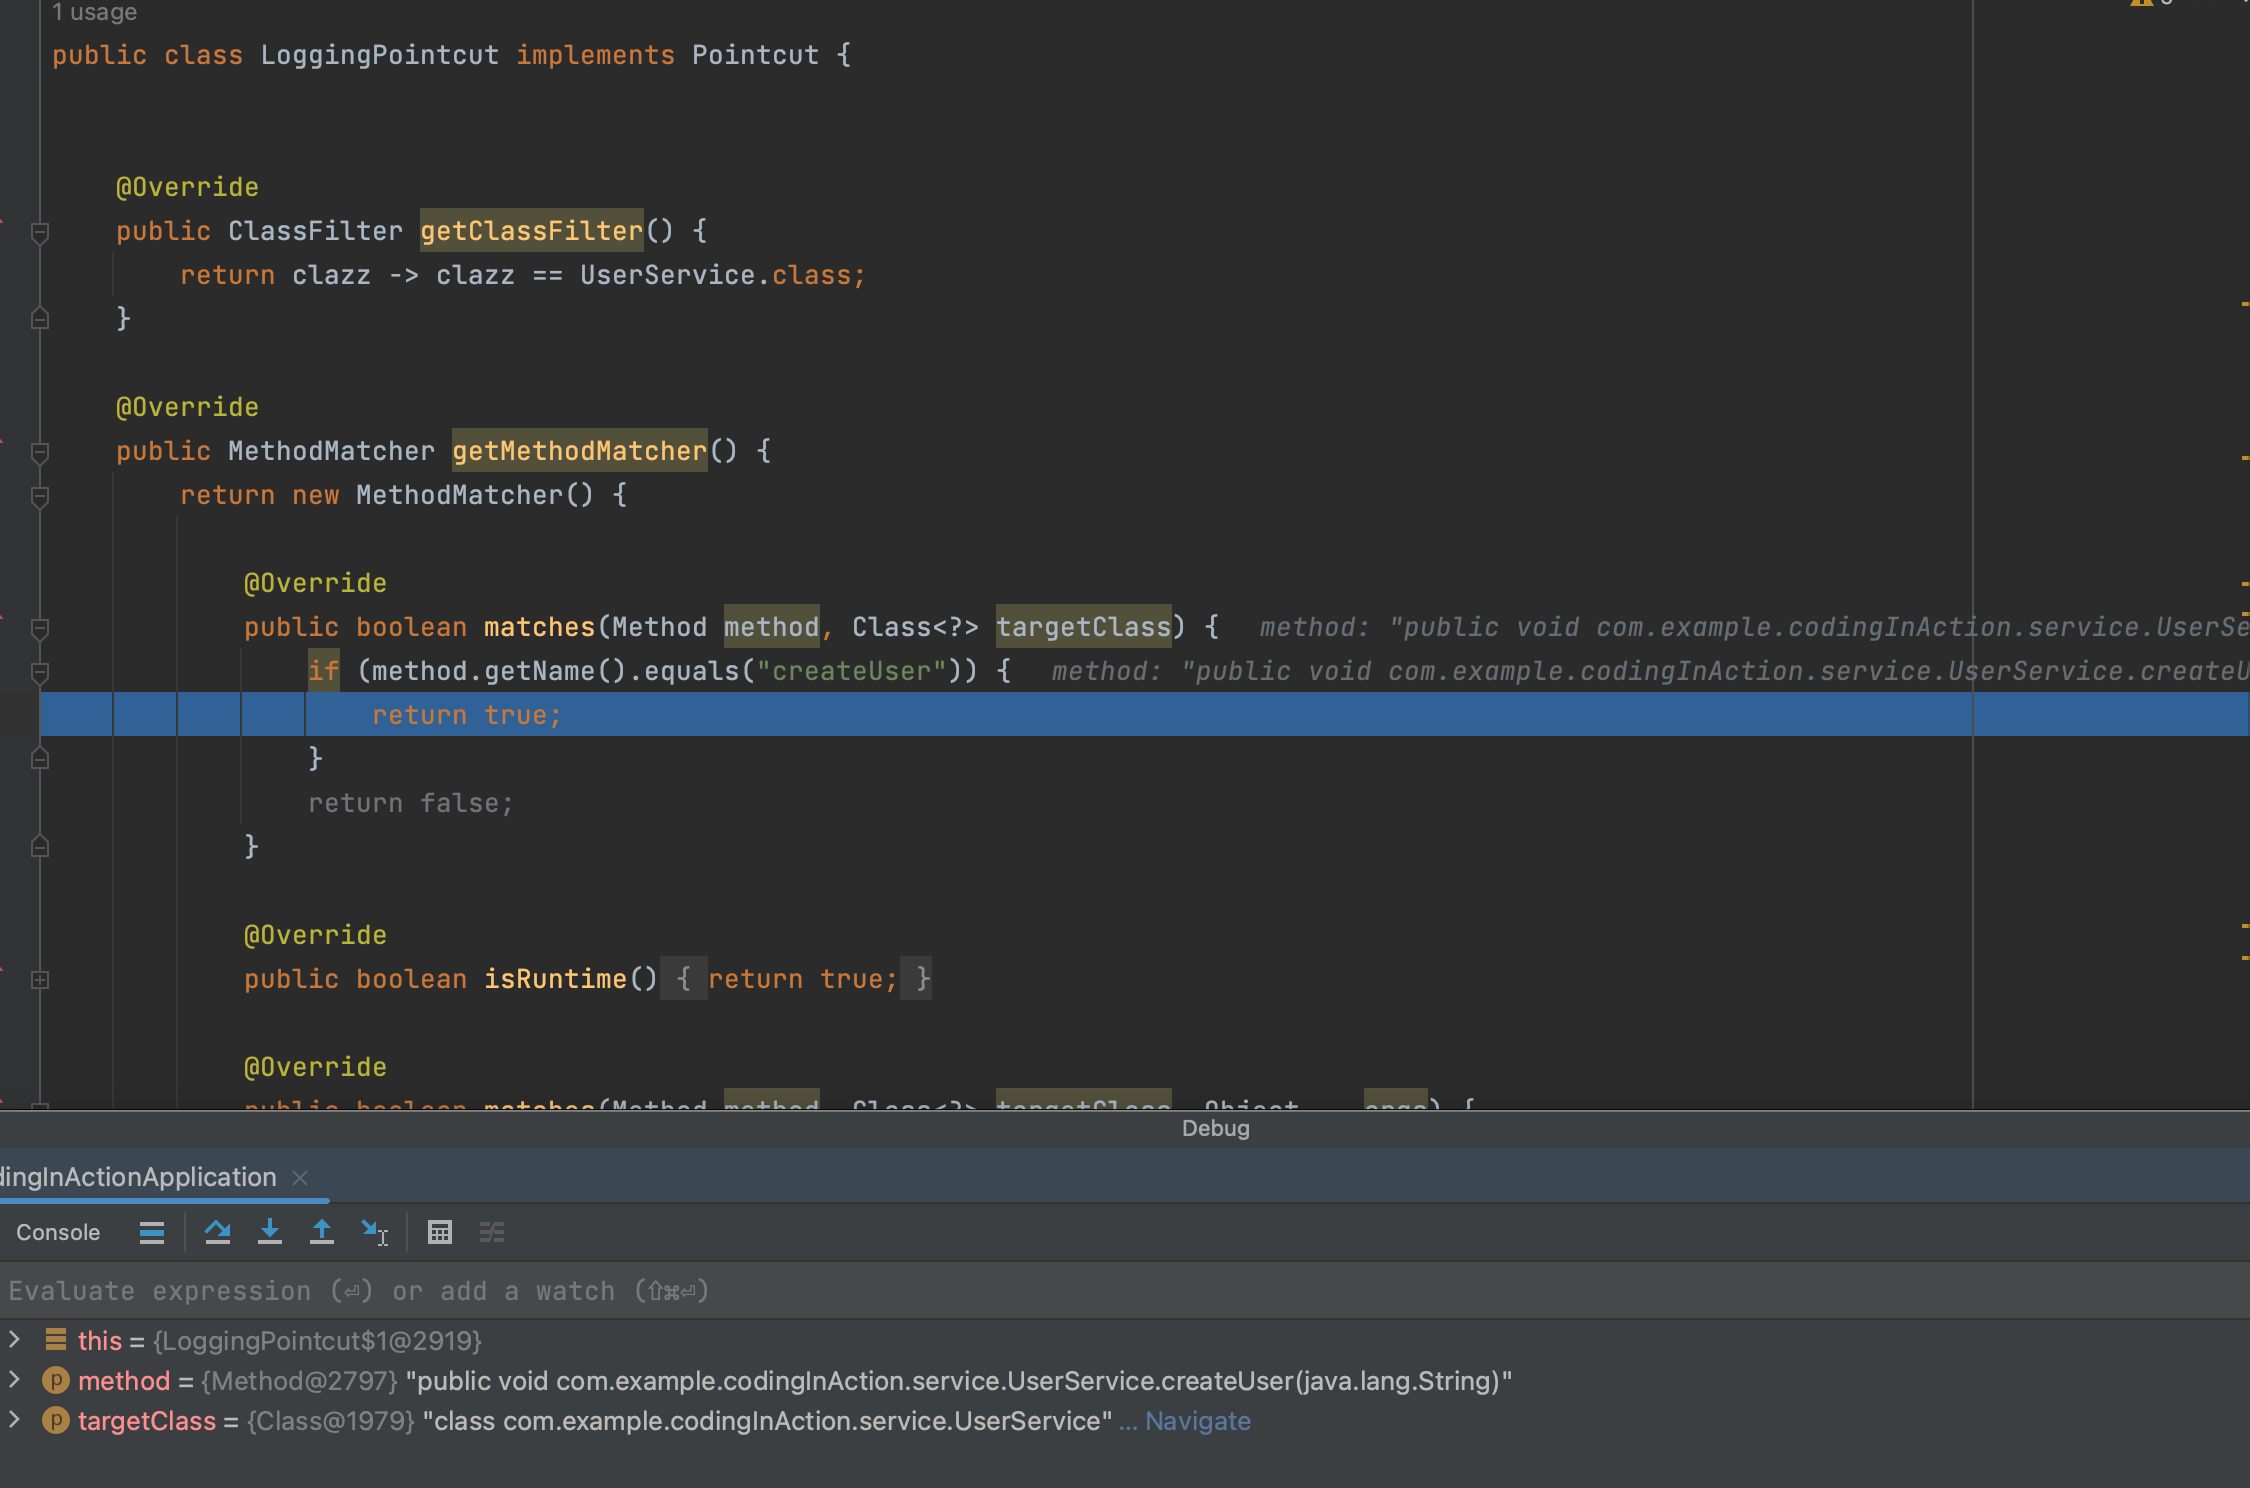Expand the folded isRuntime method
The width and height of the screenshot is (2250, 1488).
click(40, 980)
